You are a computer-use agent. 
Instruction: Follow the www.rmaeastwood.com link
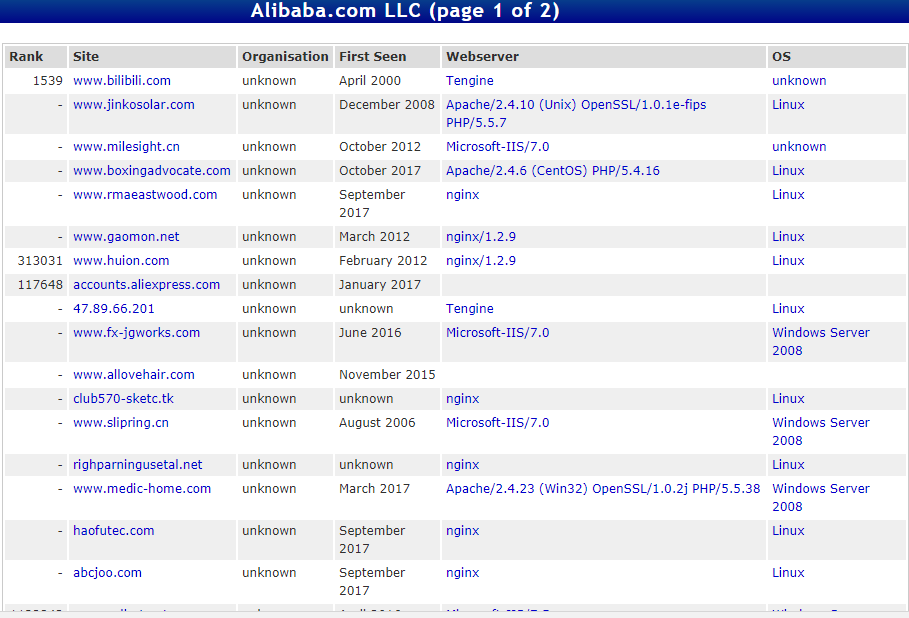point(145,195)
